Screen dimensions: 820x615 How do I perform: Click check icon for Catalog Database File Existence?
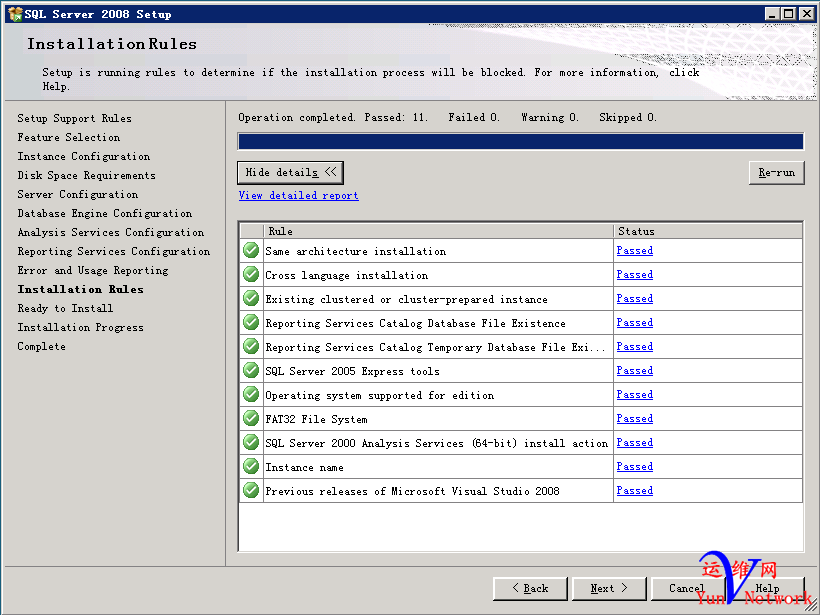251,323
